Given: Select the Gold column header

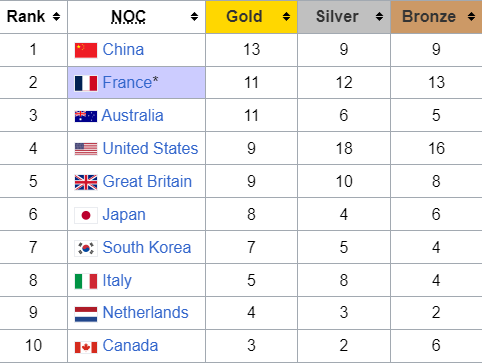Looking at the screenshot, I should coord(251,17).
